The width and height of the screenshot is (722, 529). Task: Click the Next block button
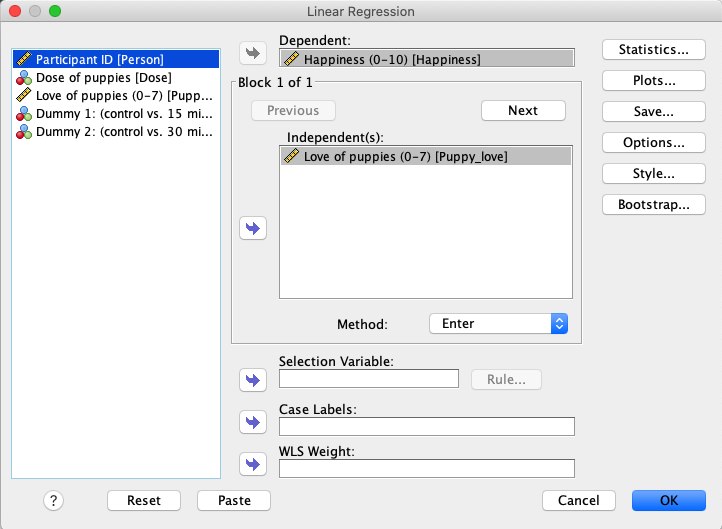tap(523, 110)
